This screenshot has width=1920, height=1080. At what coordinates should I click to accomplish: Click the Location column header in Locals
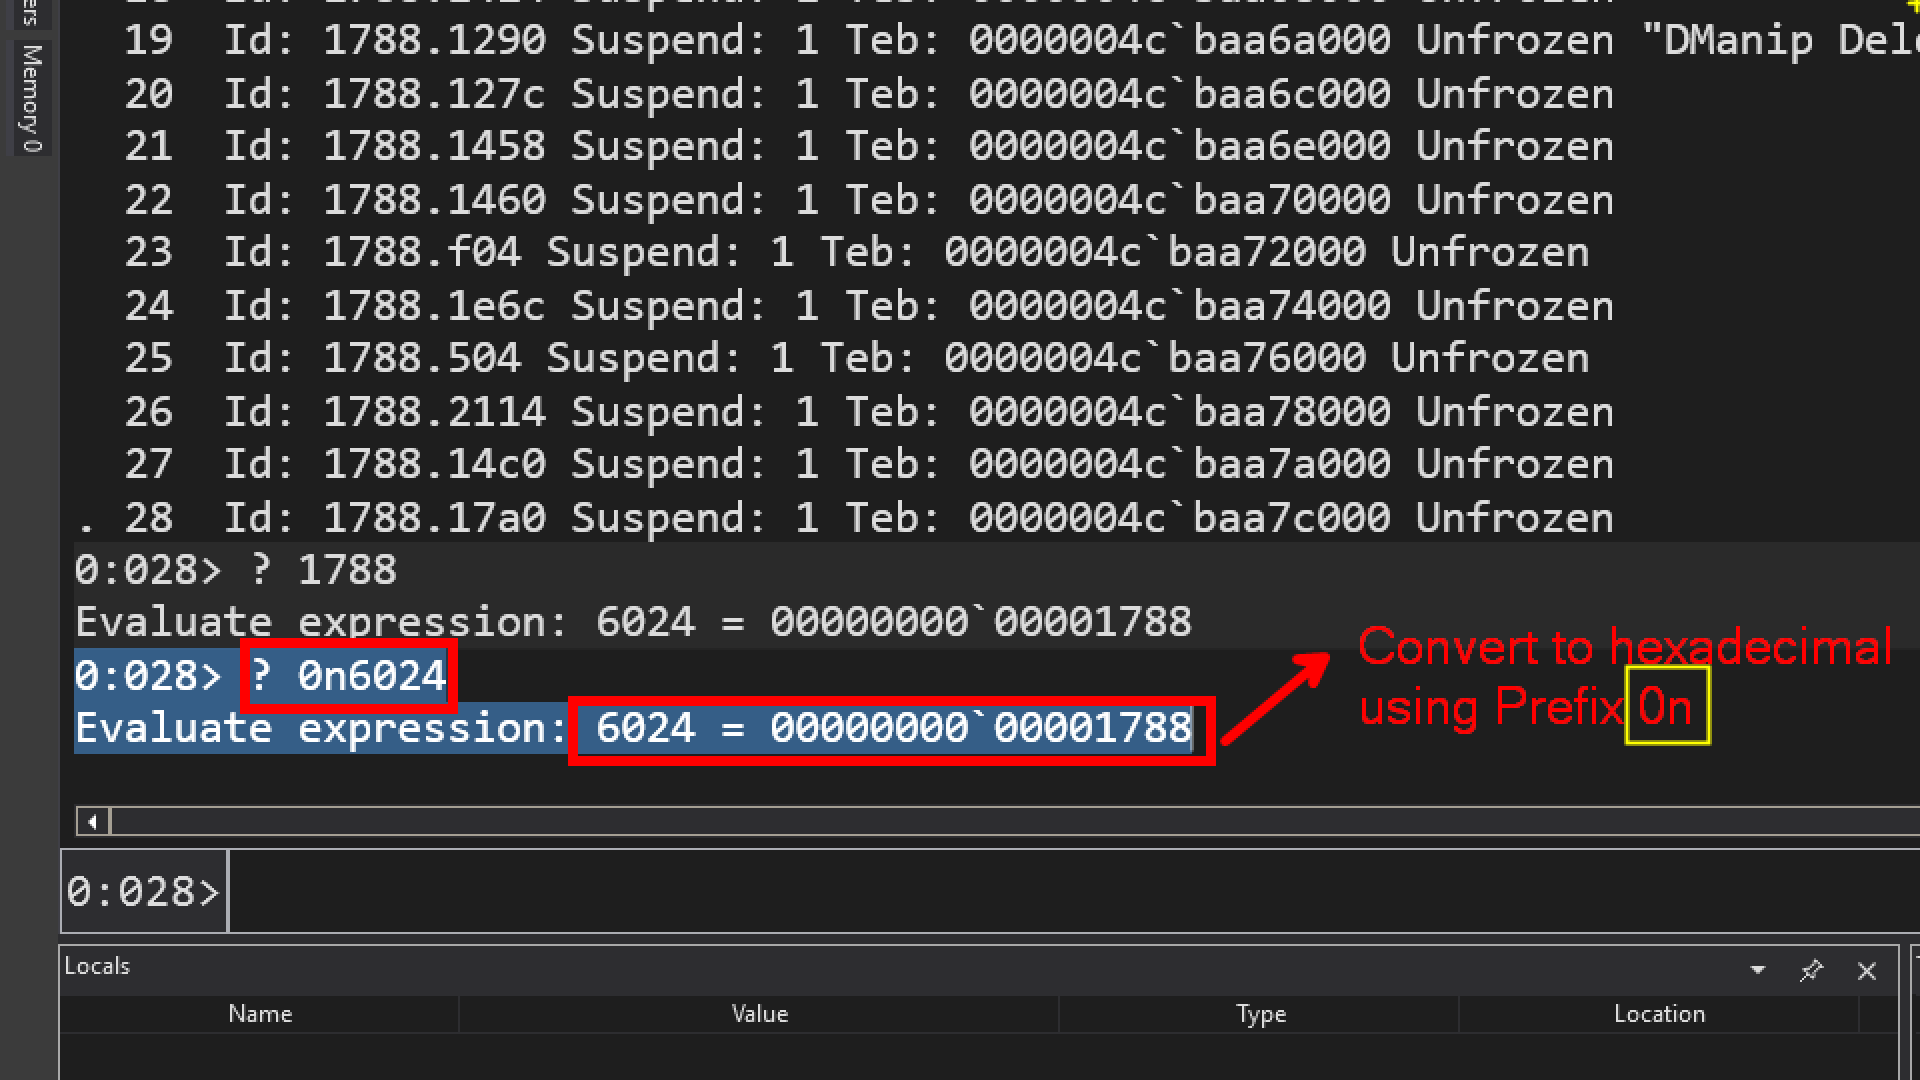[x=1659, y=1014]
